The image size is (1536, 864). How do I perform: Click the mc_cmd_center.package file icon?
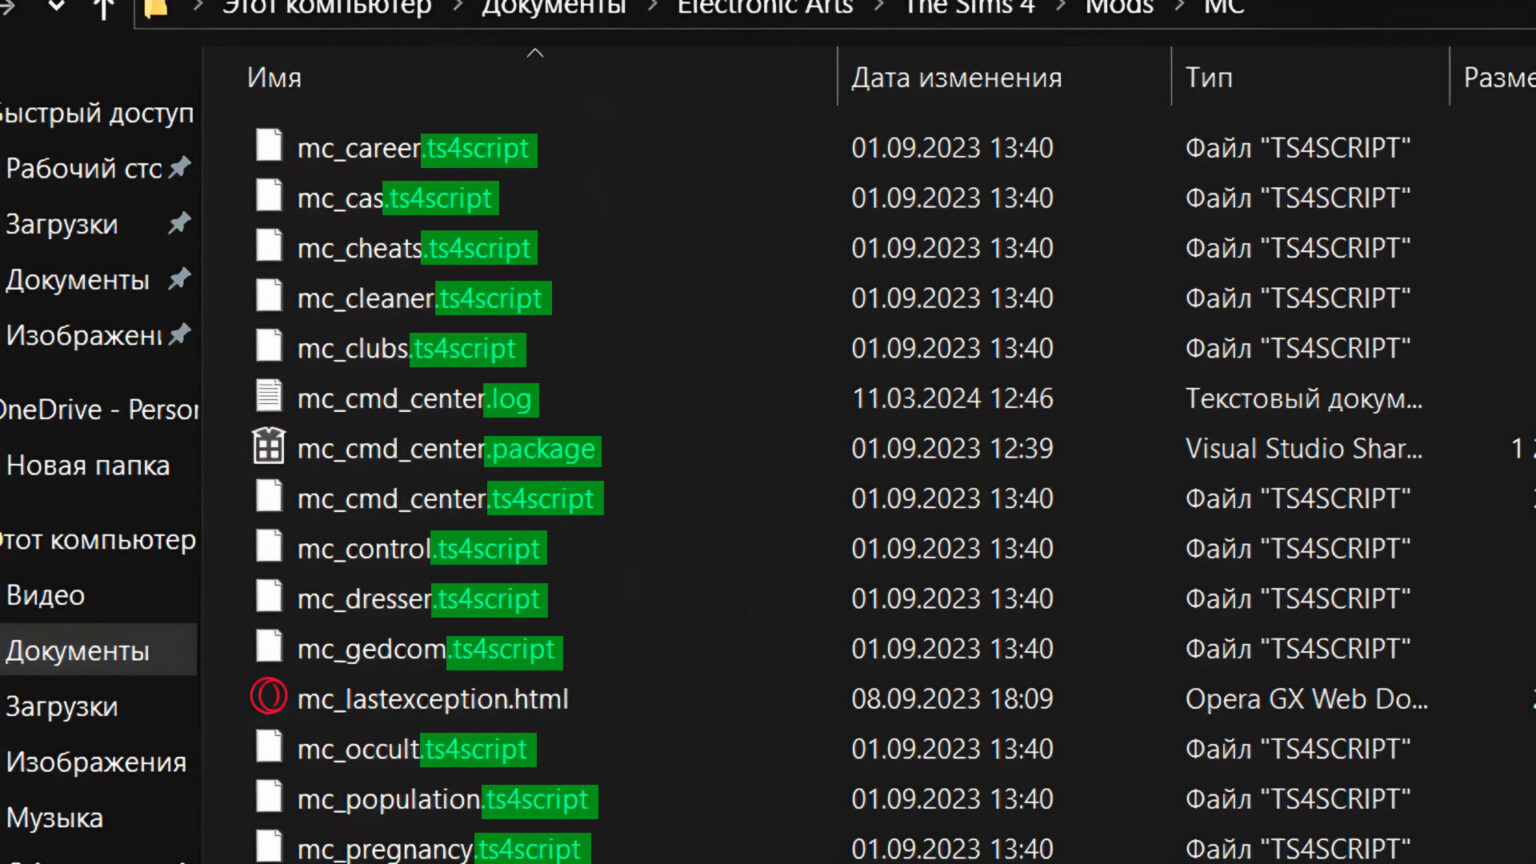268,446
